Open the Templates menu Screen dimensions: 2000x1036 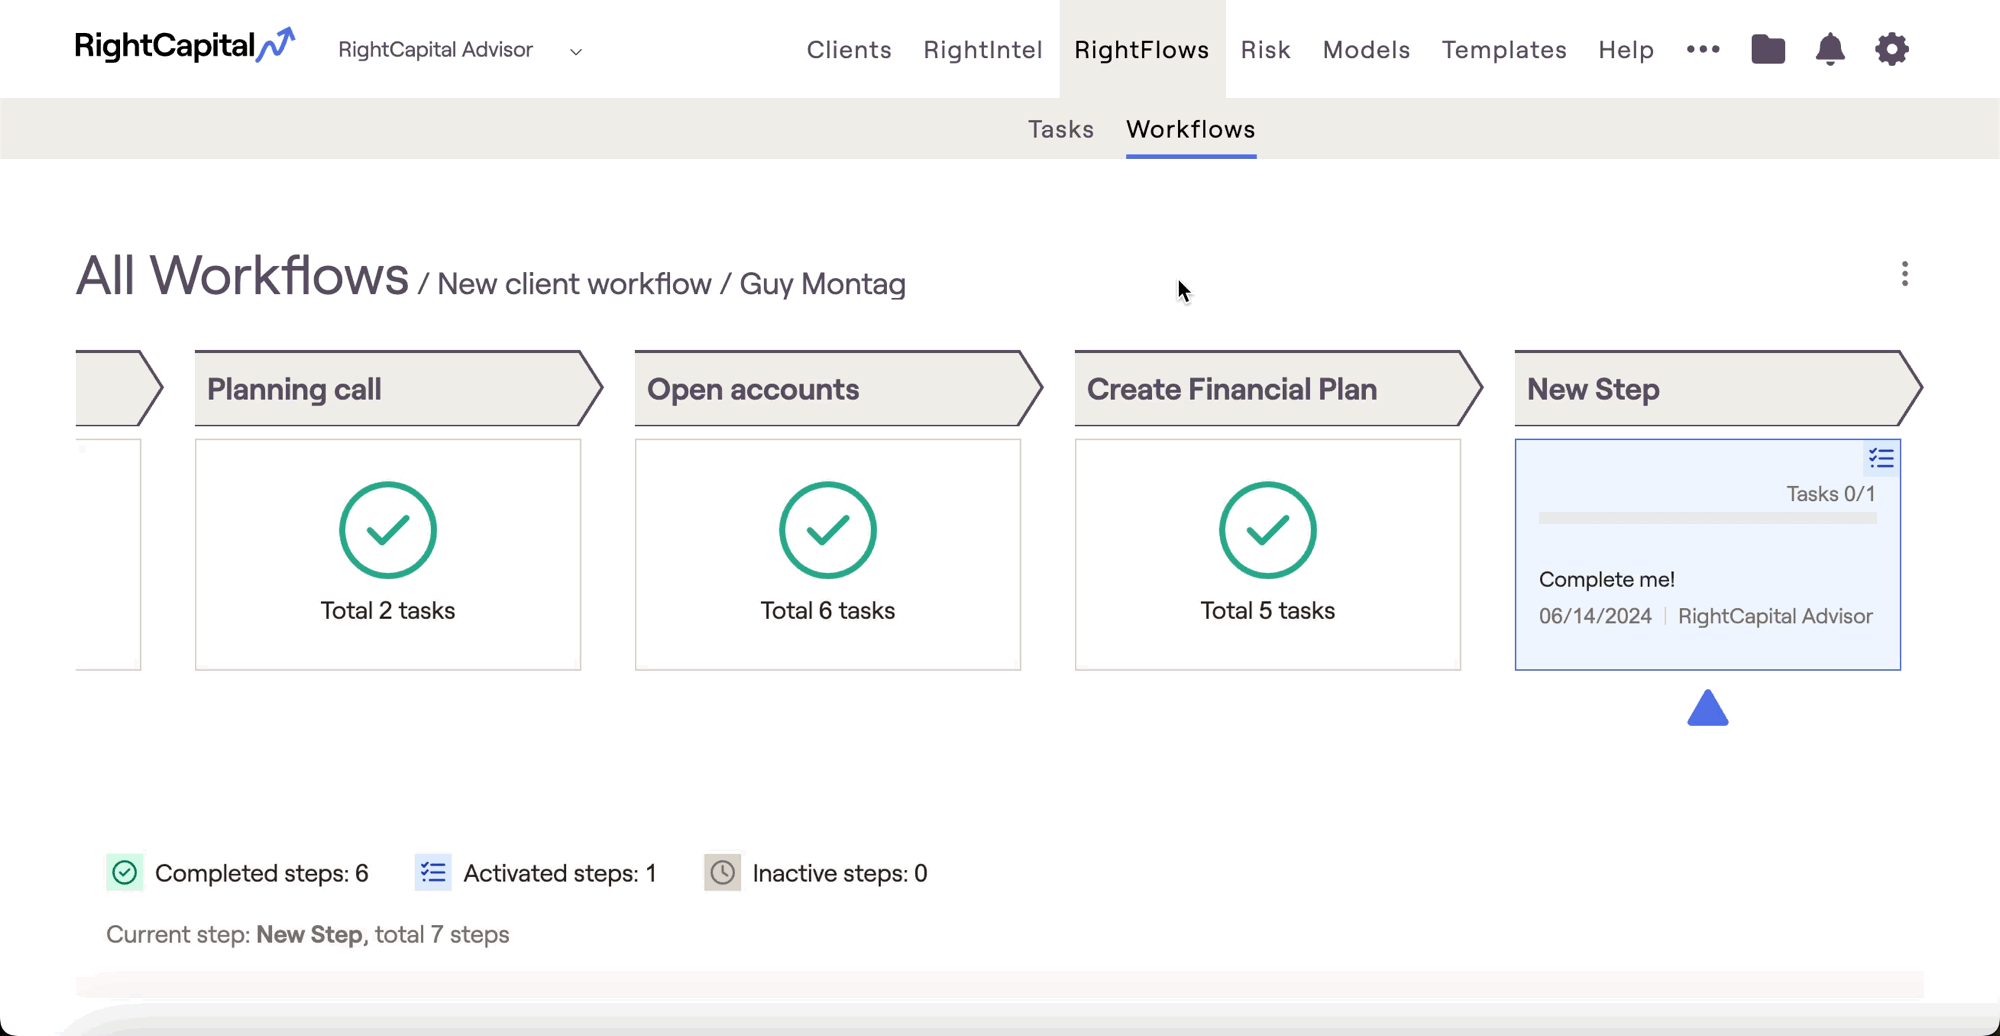point(1504,50)
